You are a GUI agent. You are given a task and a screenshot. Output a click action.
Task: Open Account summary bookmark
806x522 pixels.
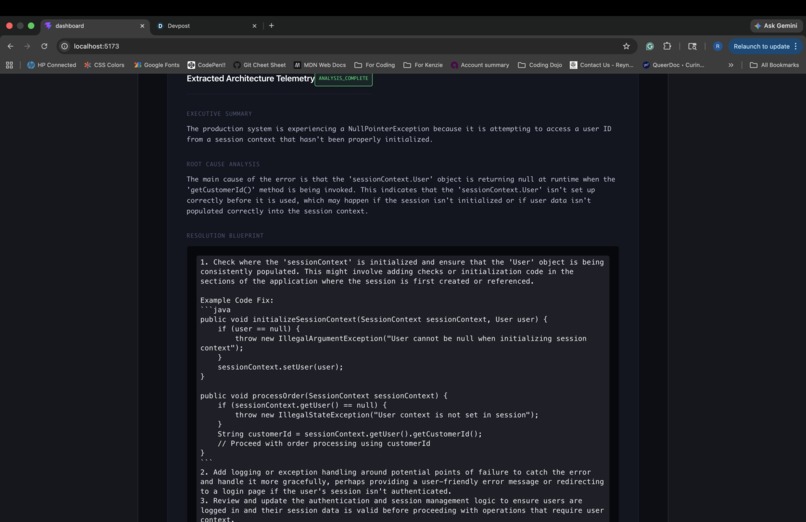coord(480,65)
